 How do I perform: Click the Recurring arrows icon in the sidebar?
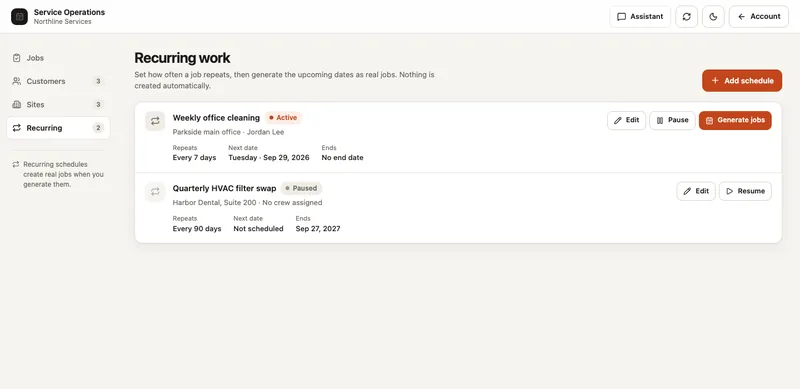point(17,128)
